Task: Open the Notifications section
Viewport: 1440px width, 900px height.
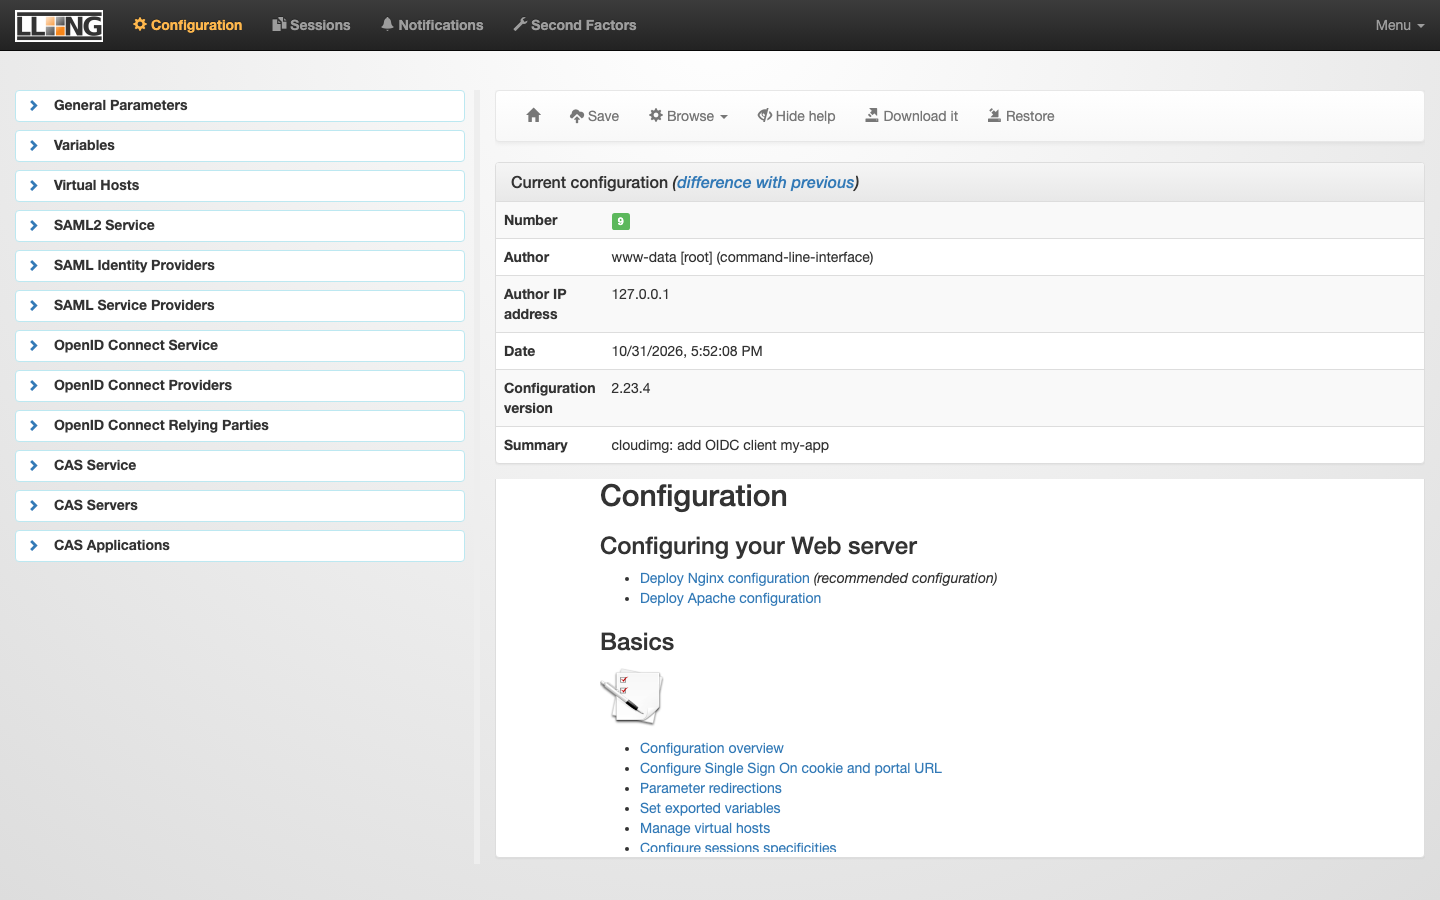Action: point(432,25)
